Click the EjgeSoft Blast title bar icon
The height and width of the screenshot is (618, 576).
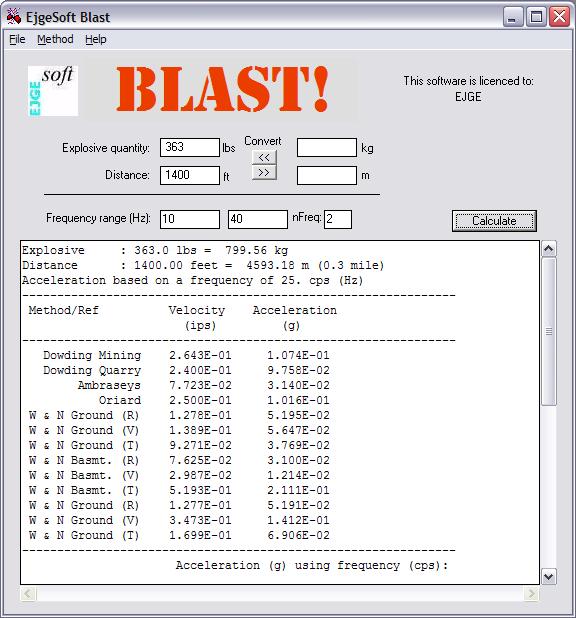pos(14,17)
